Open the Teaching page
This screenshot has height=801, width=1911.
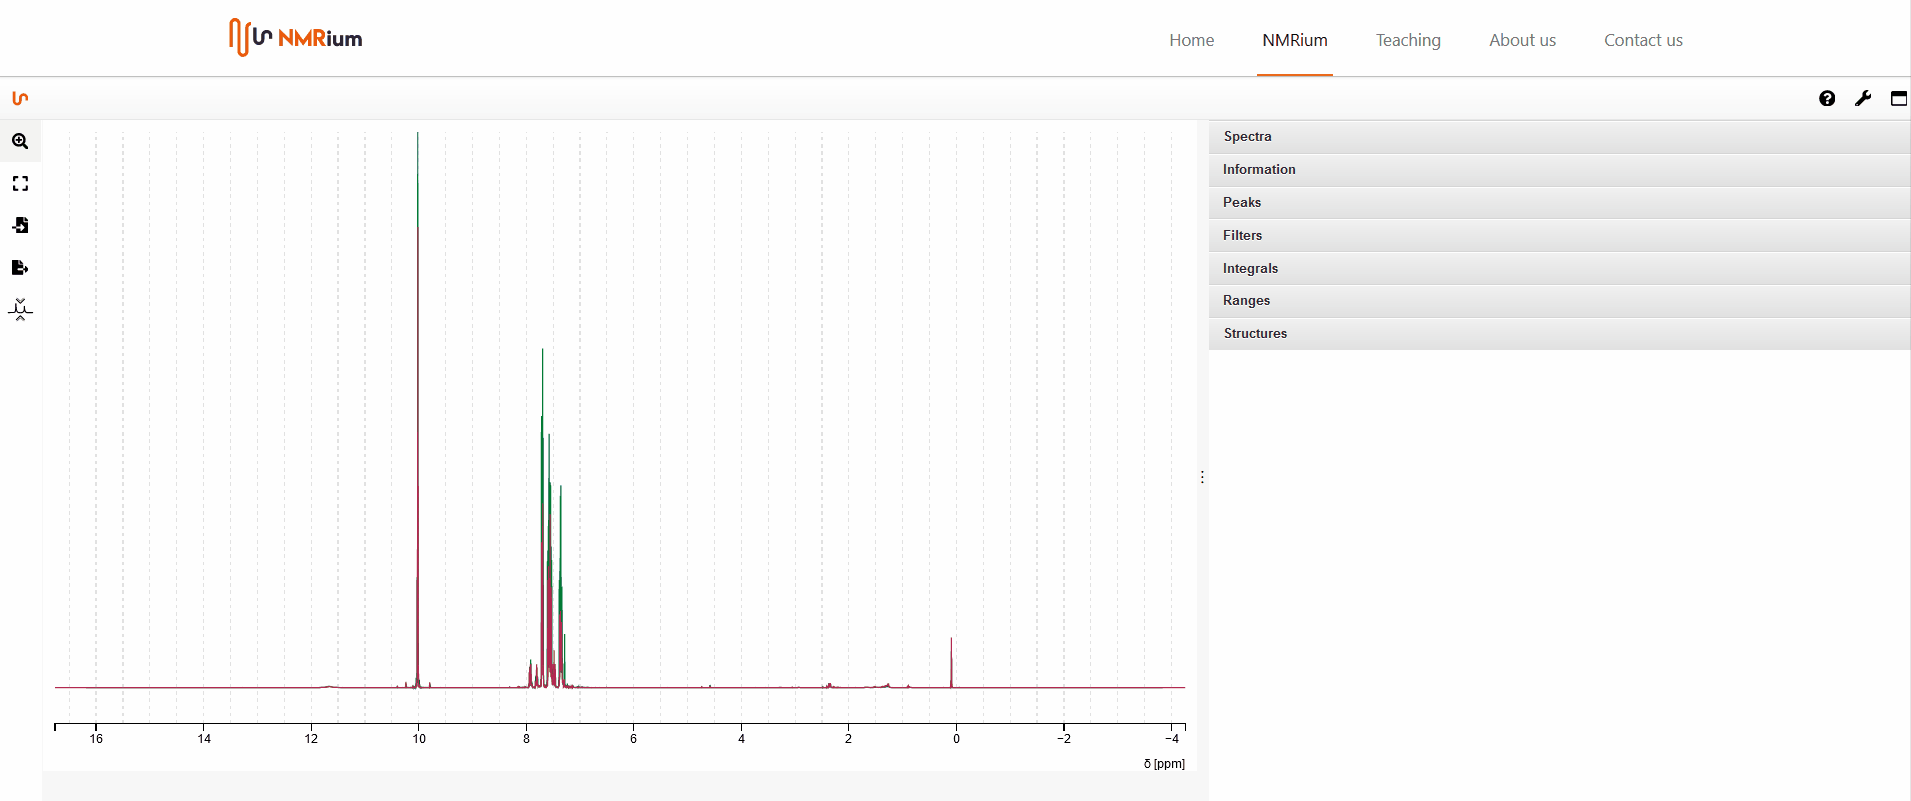(x=1408, y=40)
